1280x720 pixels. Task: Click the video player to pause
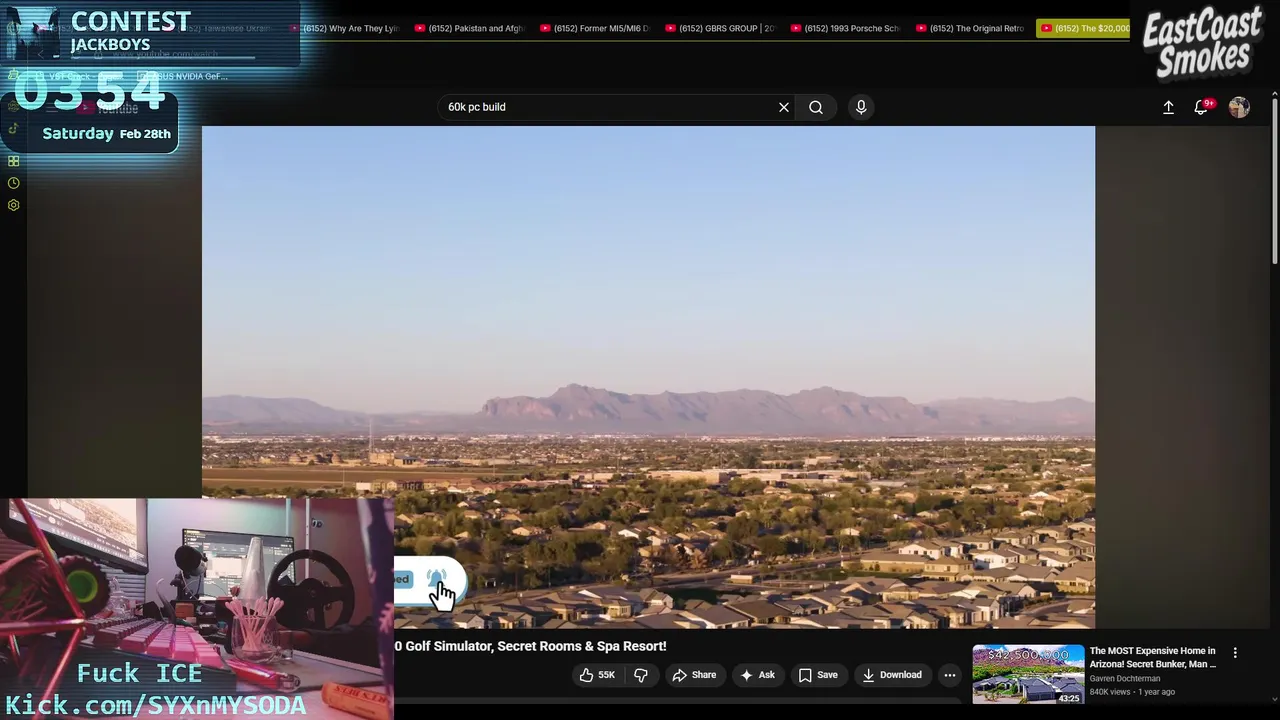[x=648, y=377]
